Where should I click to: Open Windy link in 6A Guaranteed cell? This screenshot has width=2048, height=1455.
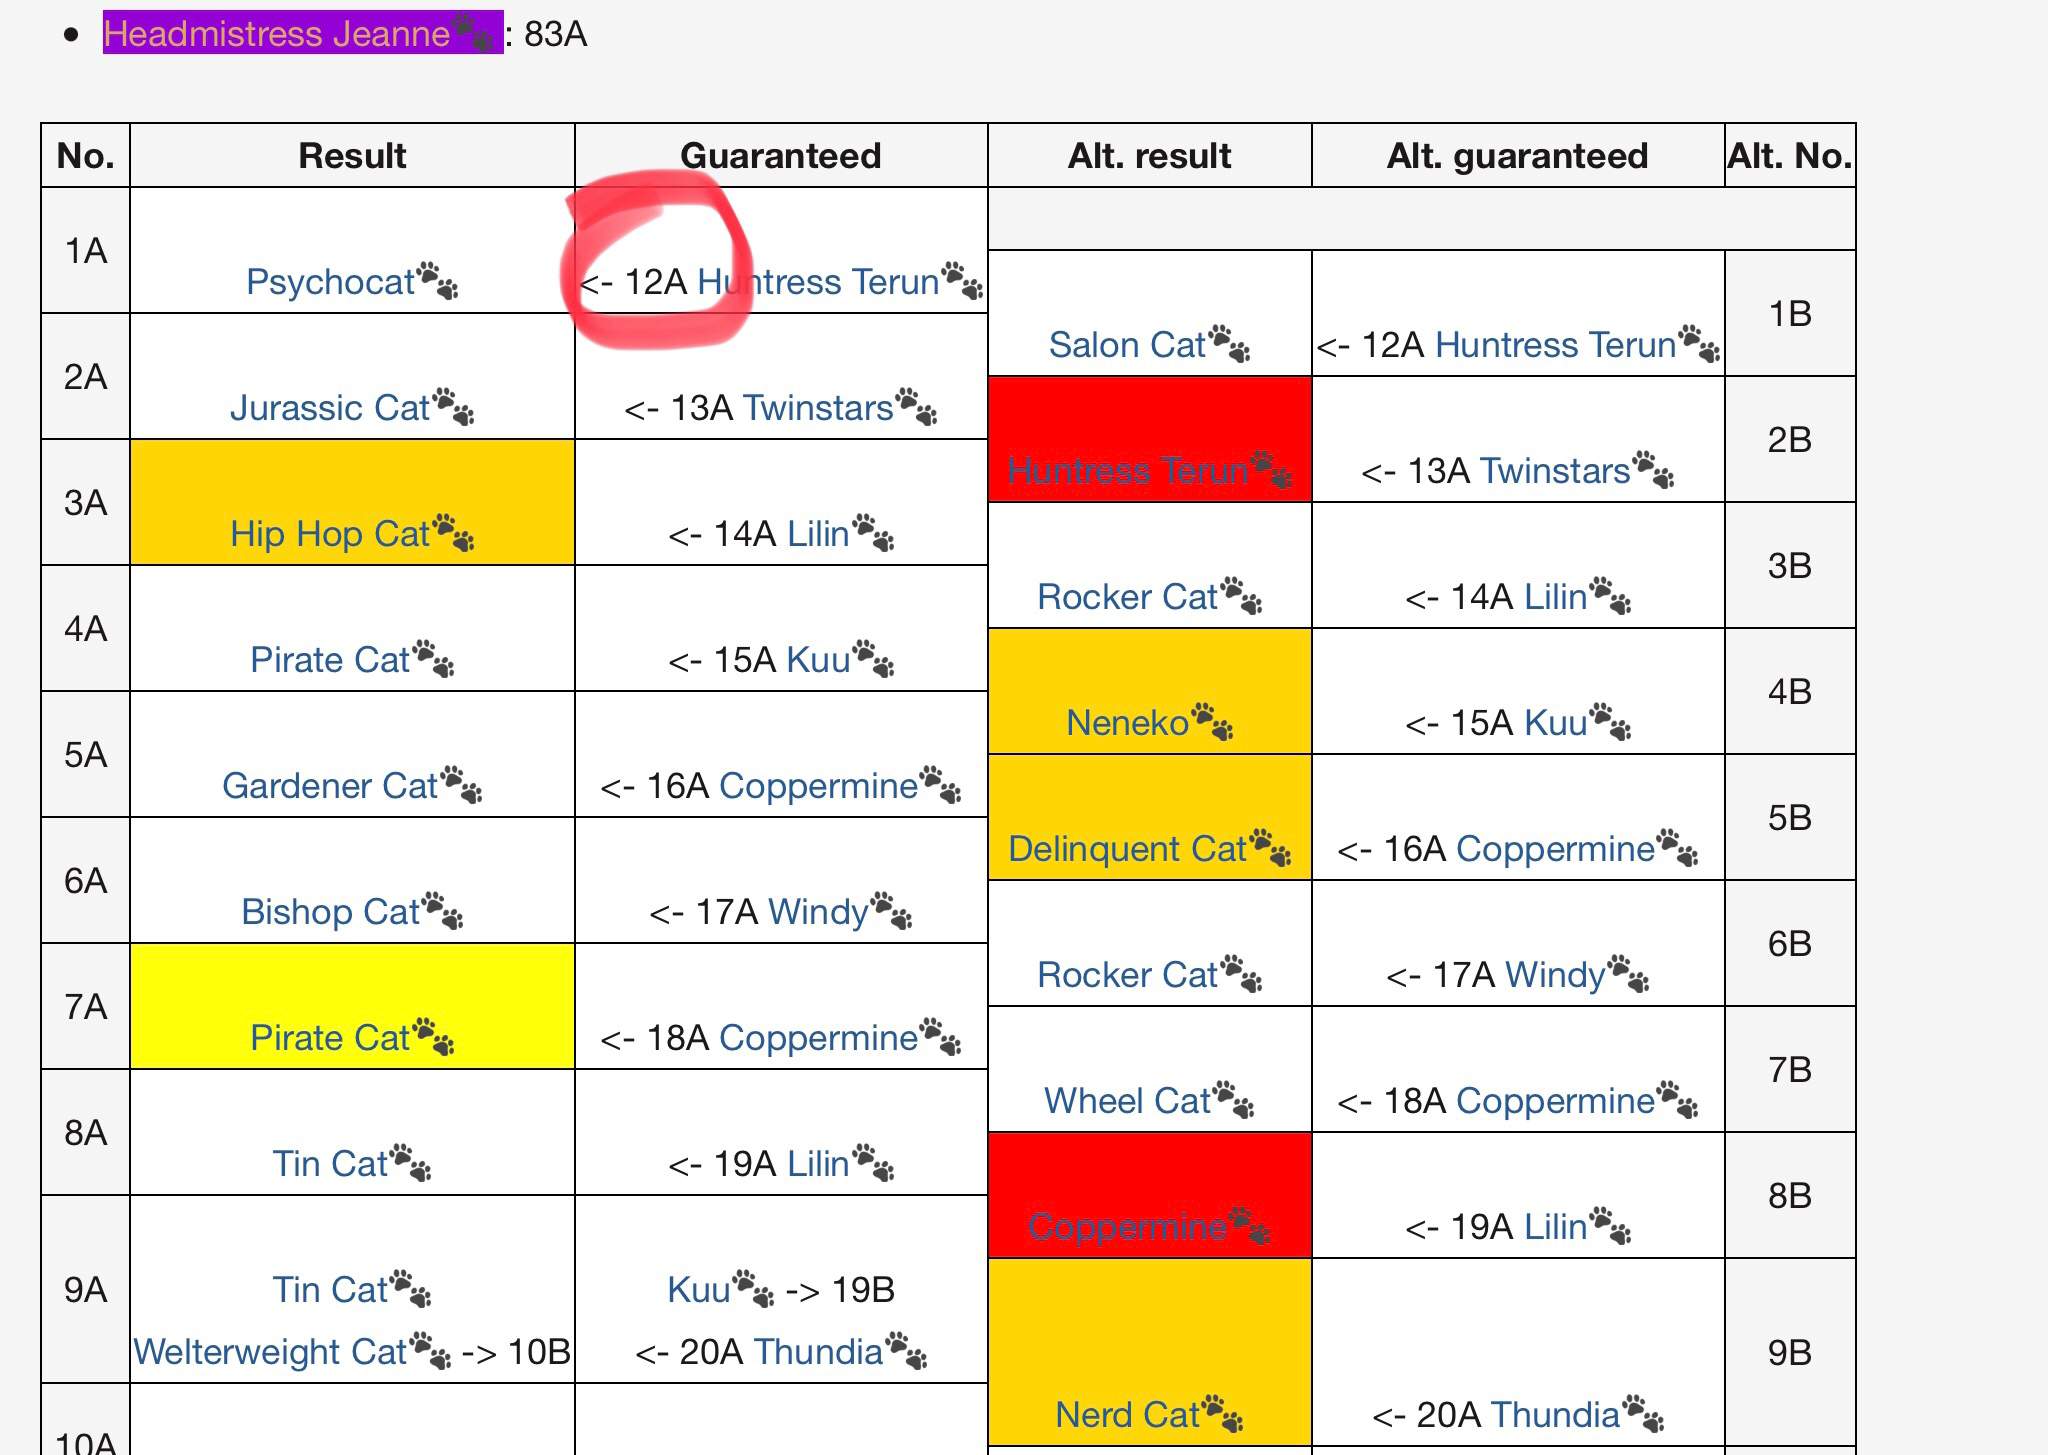click(x=818, y=912)
